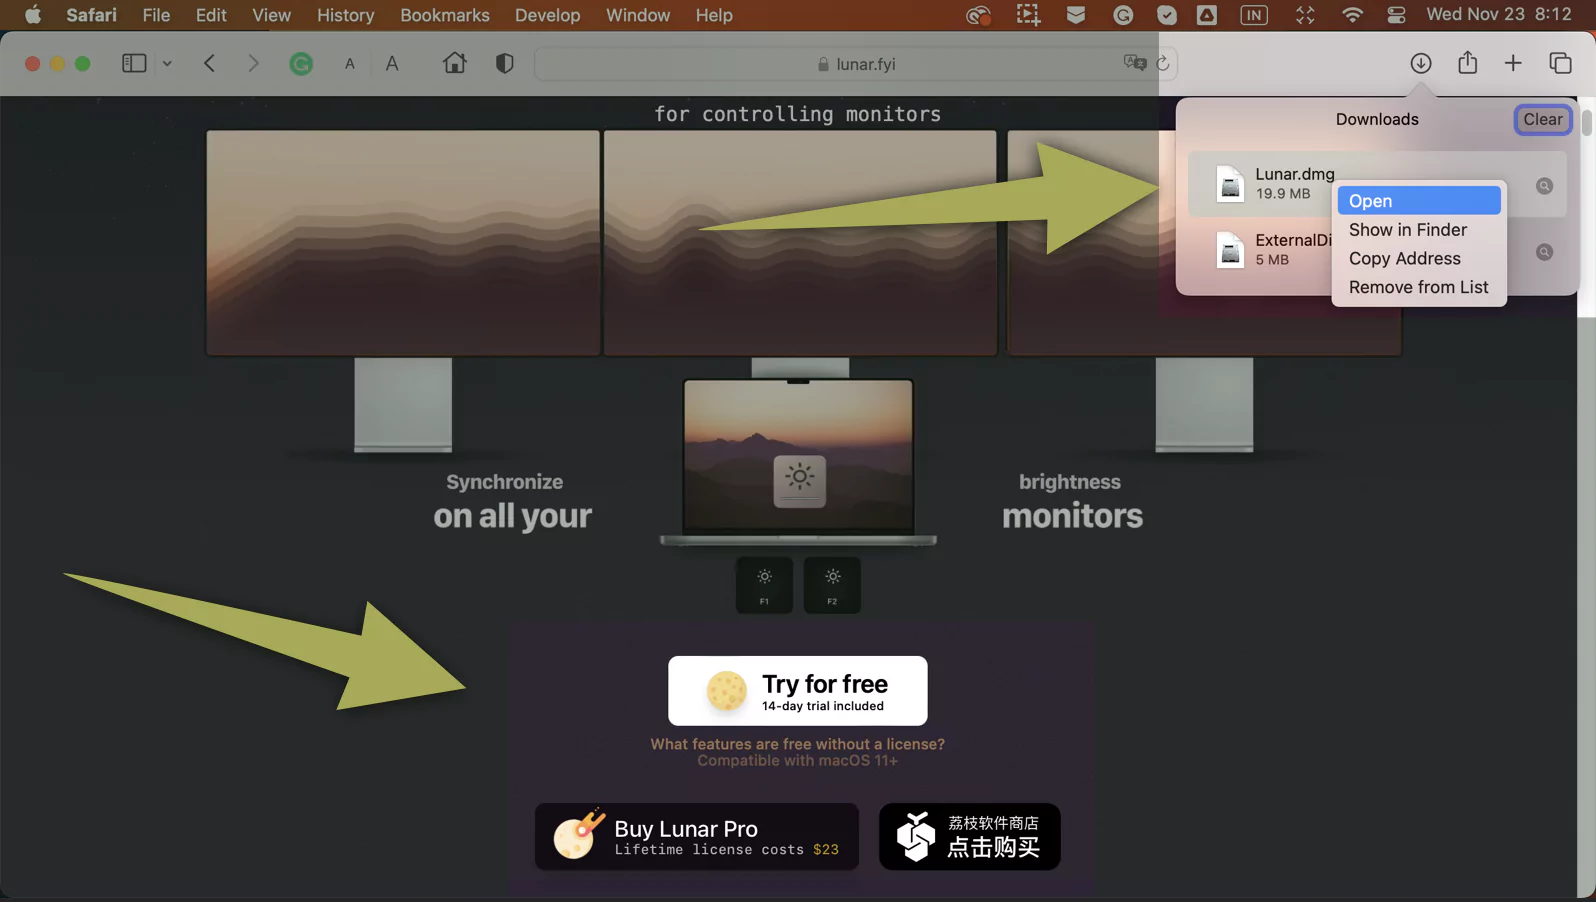Open the Share sheet icon
Image resolution: width=1596 pixels, height=902 pixels.
click(1467, 63)
